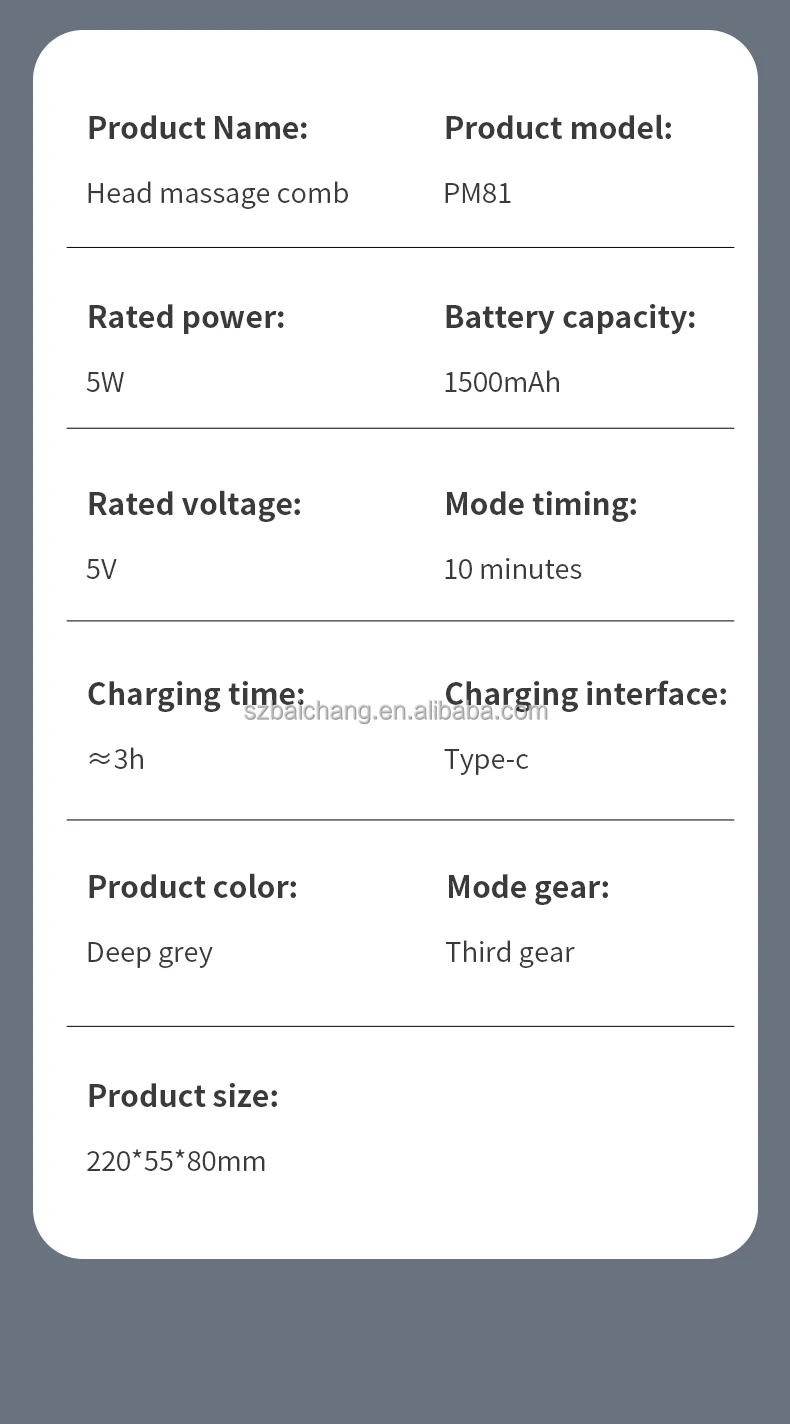Image resolution: width=790 pixels, height=1424 pixels.
Task: Select the PM81 model value
Action: click(477, 193)
